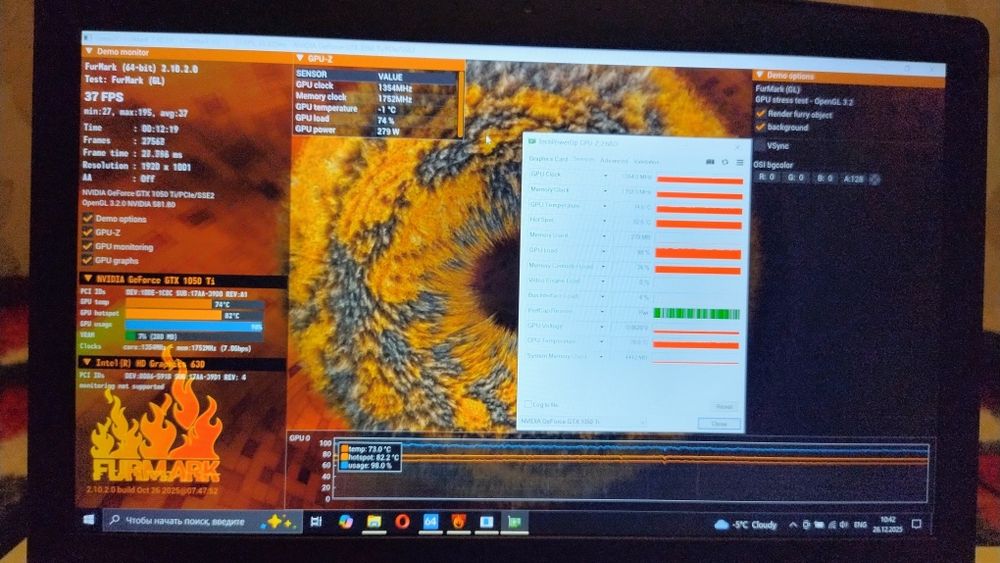Image resolution: width=1000 pixels, height=563 pixels.
Task: Switch to the Graphics Card tab in GPU-Z
Action: pos(548,159)
